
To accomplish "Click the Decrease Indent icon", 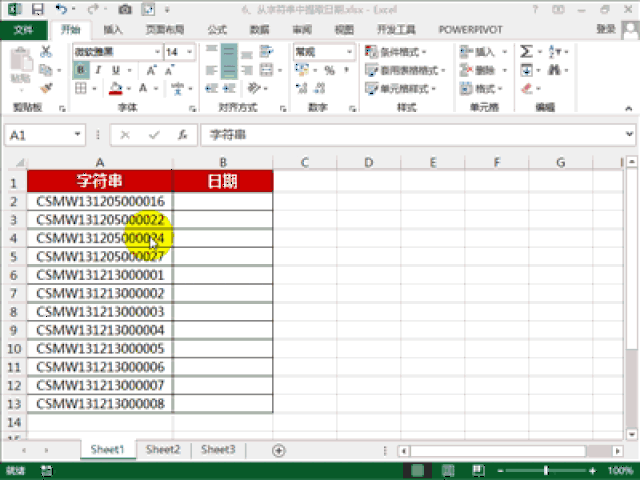I will click(211, 88).
